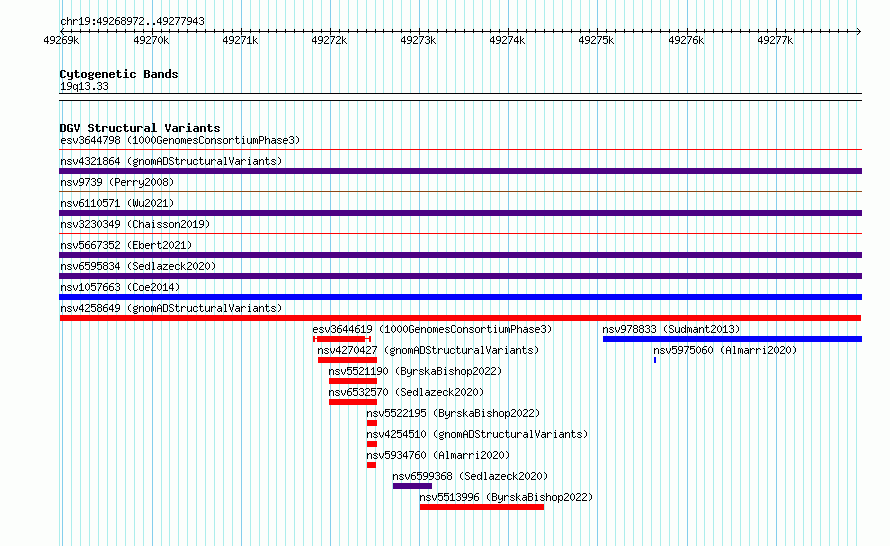Open nsv978833 (Sudmant2013) label
This screenshot has height=546, width=890.
click(671, 329)
